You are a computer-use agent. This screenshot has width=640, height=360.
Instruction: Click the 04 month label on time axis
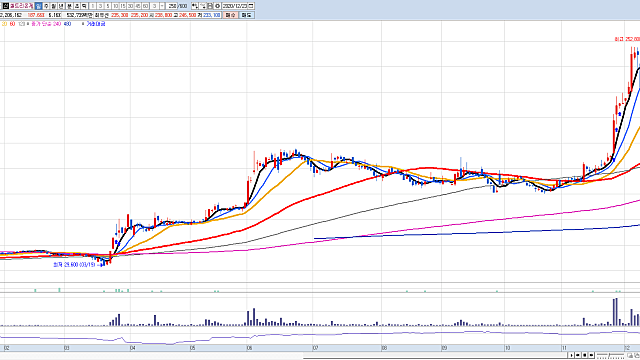[x=133, y=348]
